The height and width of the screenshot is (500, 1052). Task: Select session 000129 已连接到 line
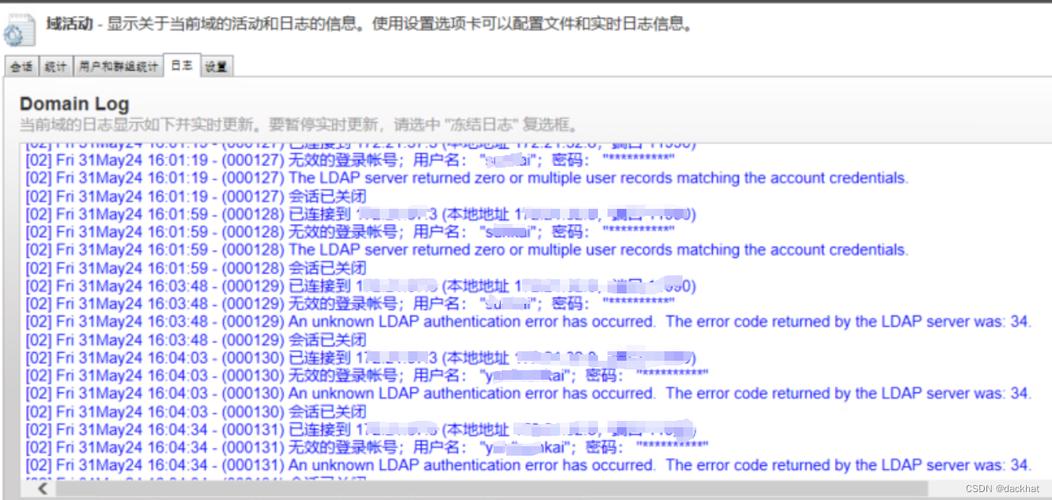361,287
